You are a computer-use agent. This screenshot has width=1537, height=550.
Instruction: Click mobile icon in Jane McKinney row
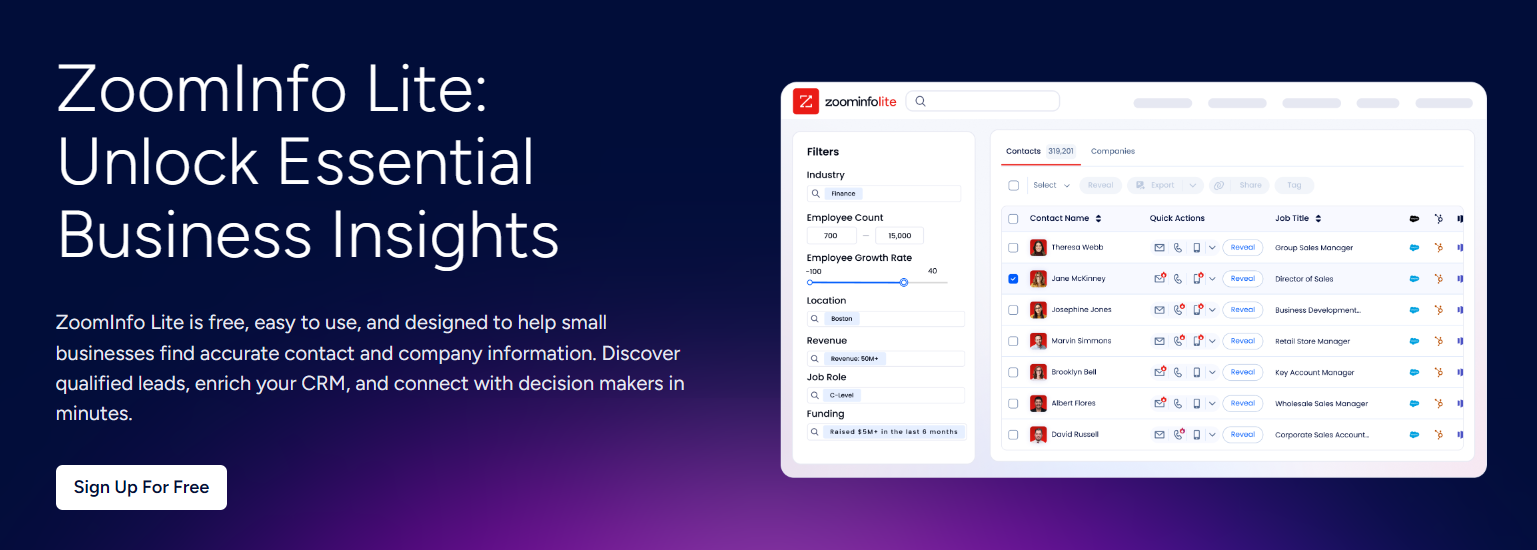coord(1197,279)
